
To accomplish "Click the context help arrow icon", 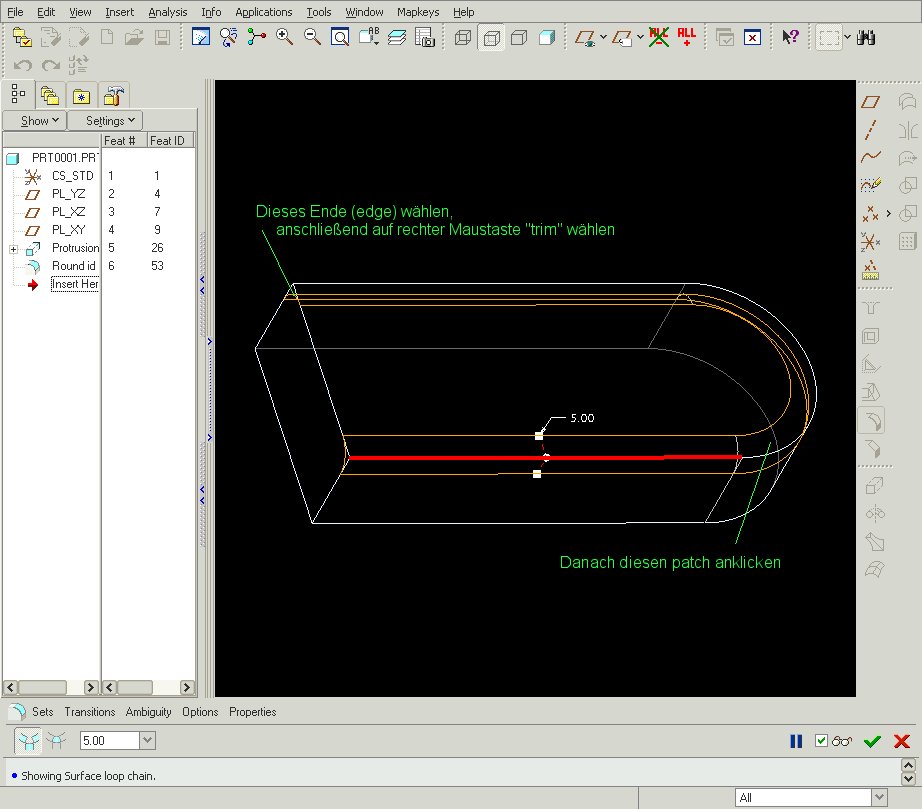I will click(790, 38).
